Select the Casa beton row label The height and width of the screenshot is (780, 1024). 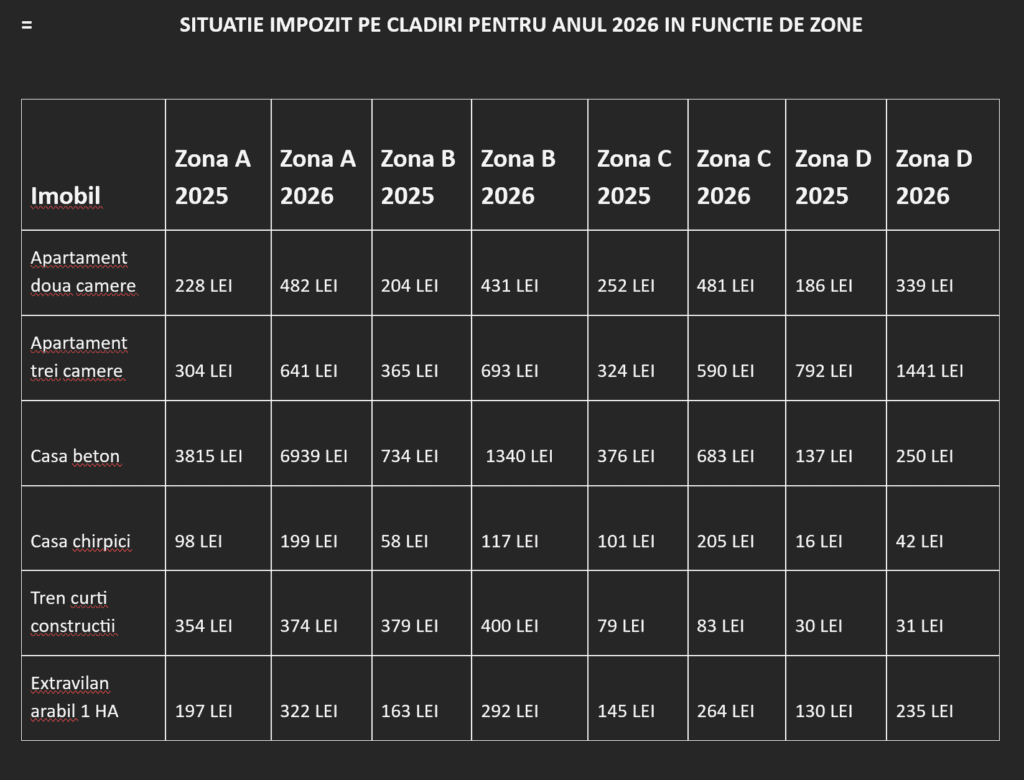click(75, 456)
